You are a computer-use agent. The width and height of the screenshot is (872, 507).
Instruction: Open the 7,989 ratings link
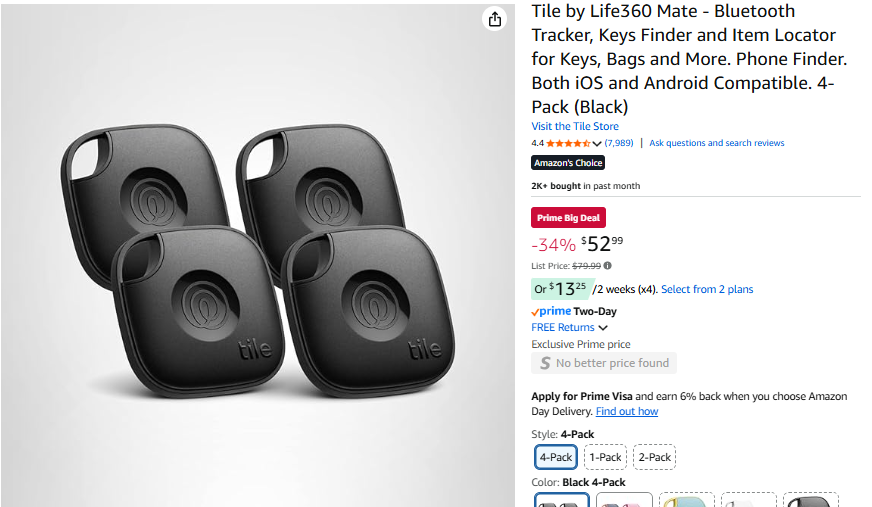(619, 143)
